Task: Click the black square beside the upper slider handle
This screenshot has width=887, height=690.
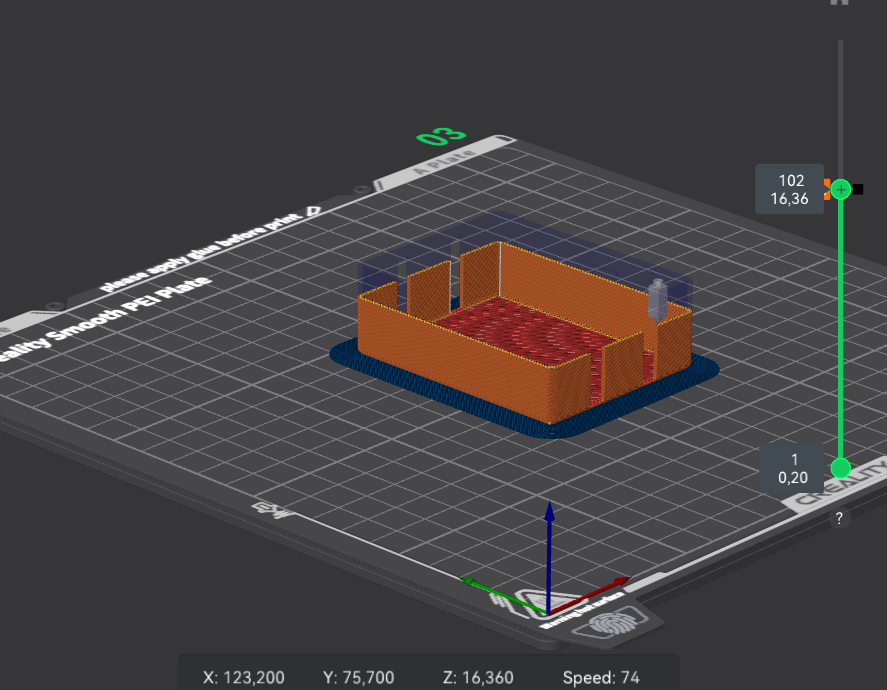Action: click(x=858, y=189)
